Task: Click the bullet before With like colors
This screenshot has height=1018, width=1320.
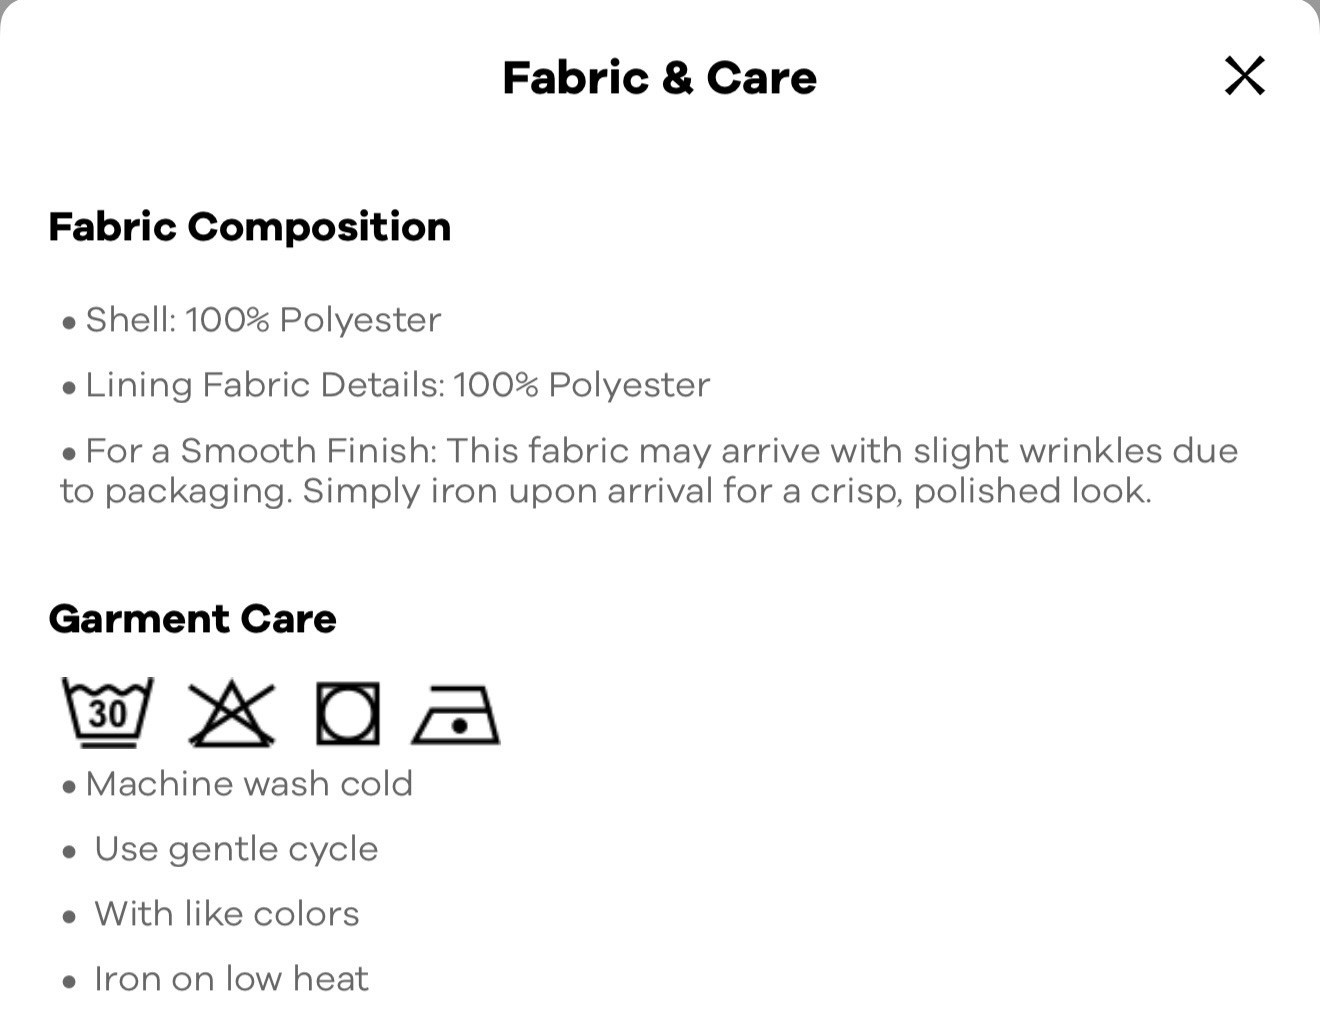Action: pos(69,917)
